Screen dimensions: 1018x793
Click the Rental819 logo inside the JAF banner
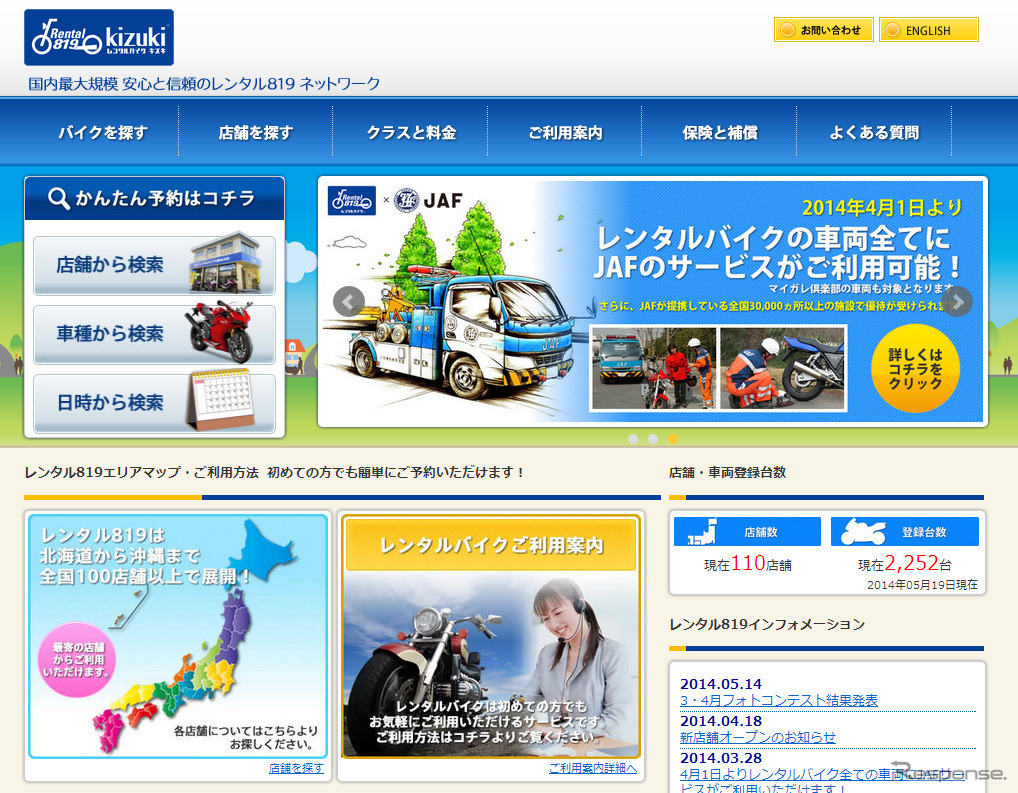click(x=352, y=201)
